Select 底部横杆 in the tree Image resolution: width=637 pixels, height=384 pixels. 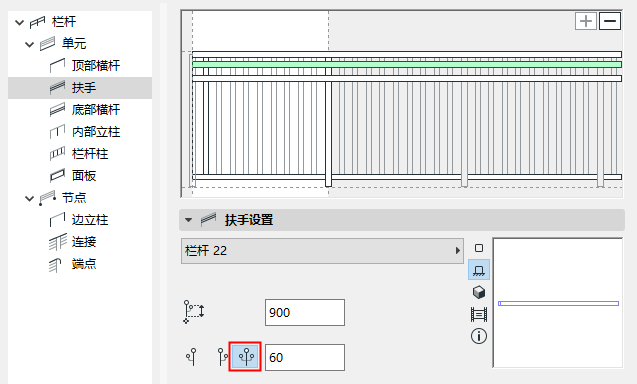[96, 110]
